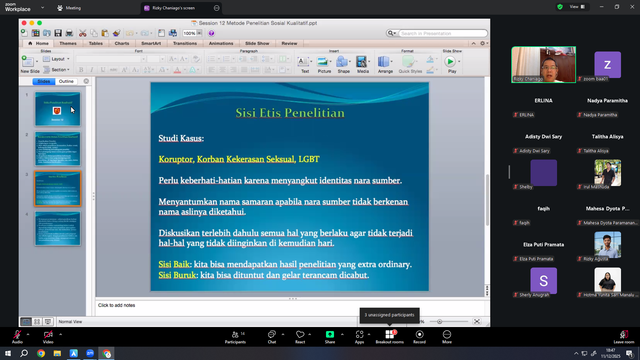Turn on camera with Video button
640x360 pixels.
(48, 337)
